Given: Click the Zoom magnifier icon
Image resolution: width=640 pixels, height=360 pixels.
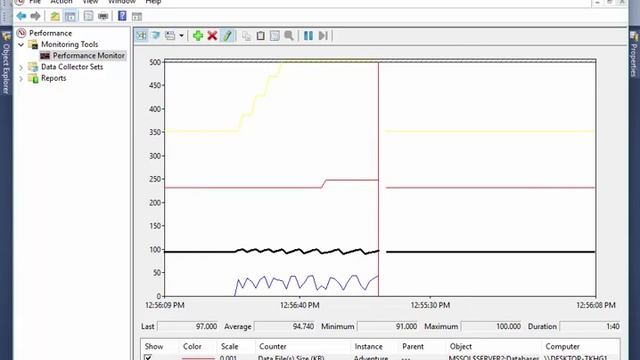Looking at the screenshot, I should tap(289, 36).
